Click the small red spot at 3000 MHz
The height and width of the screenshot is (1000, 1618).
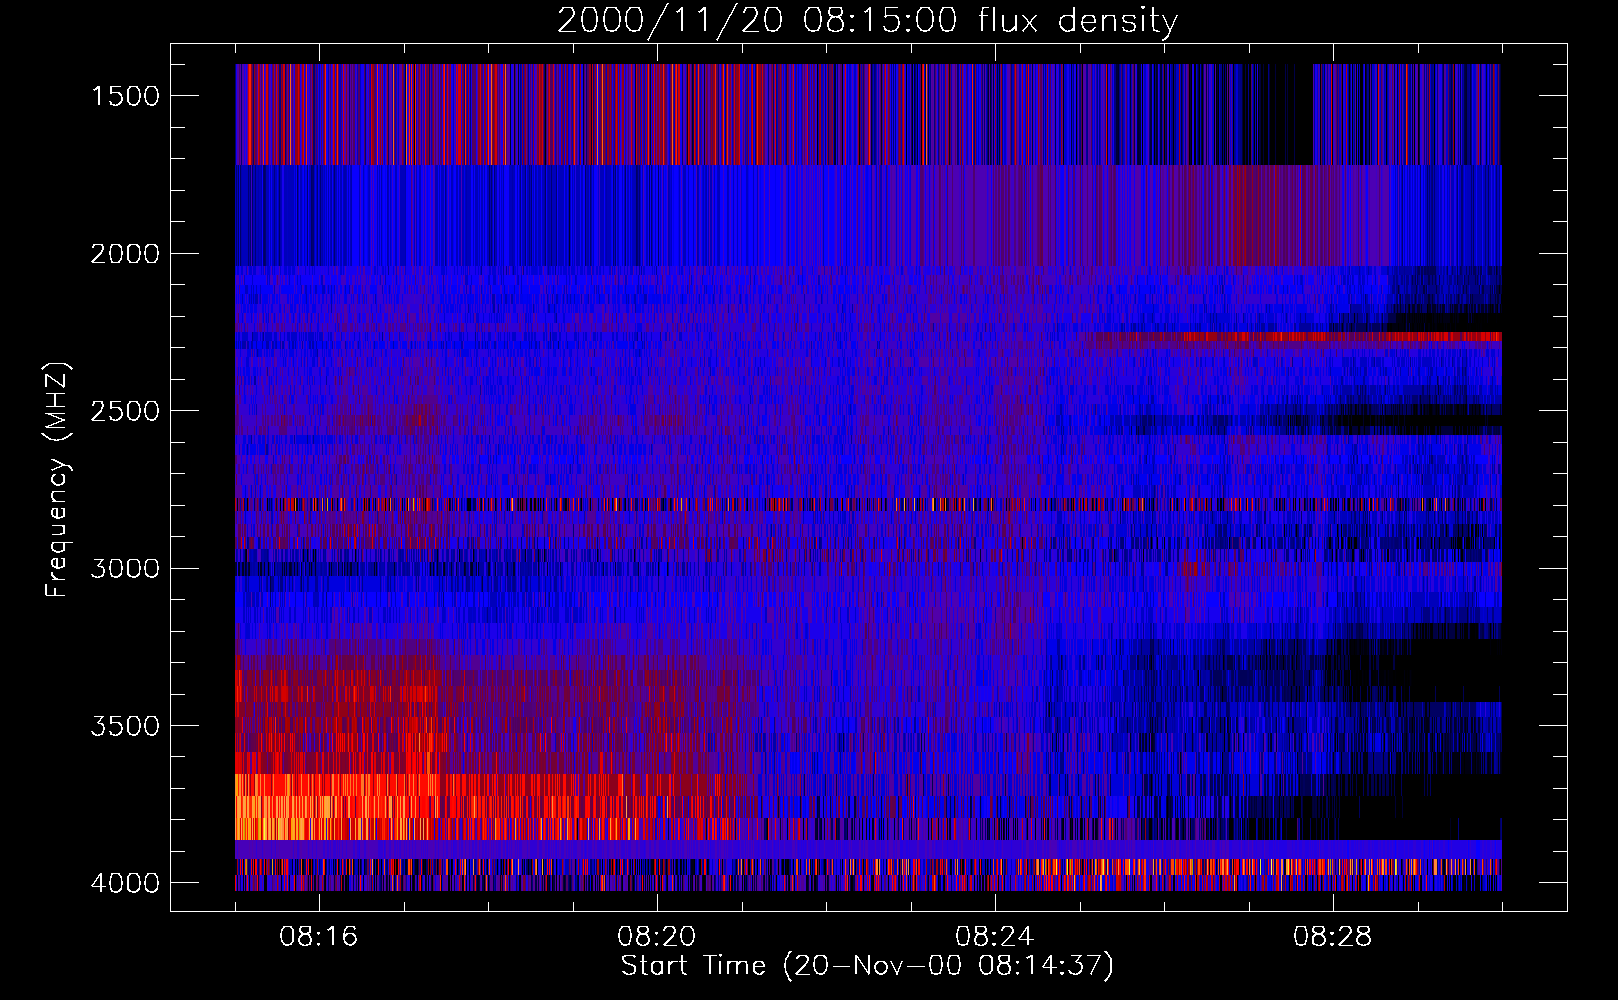coord(1193,568)
